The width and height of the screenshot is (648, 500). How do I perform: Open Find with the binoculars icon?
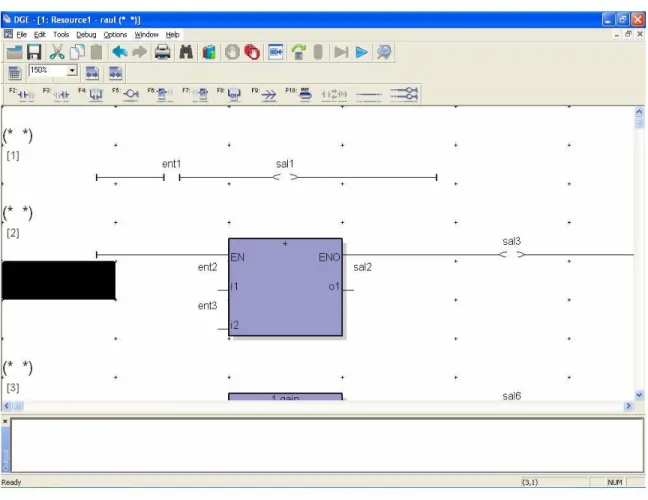[x=186, y=52]
